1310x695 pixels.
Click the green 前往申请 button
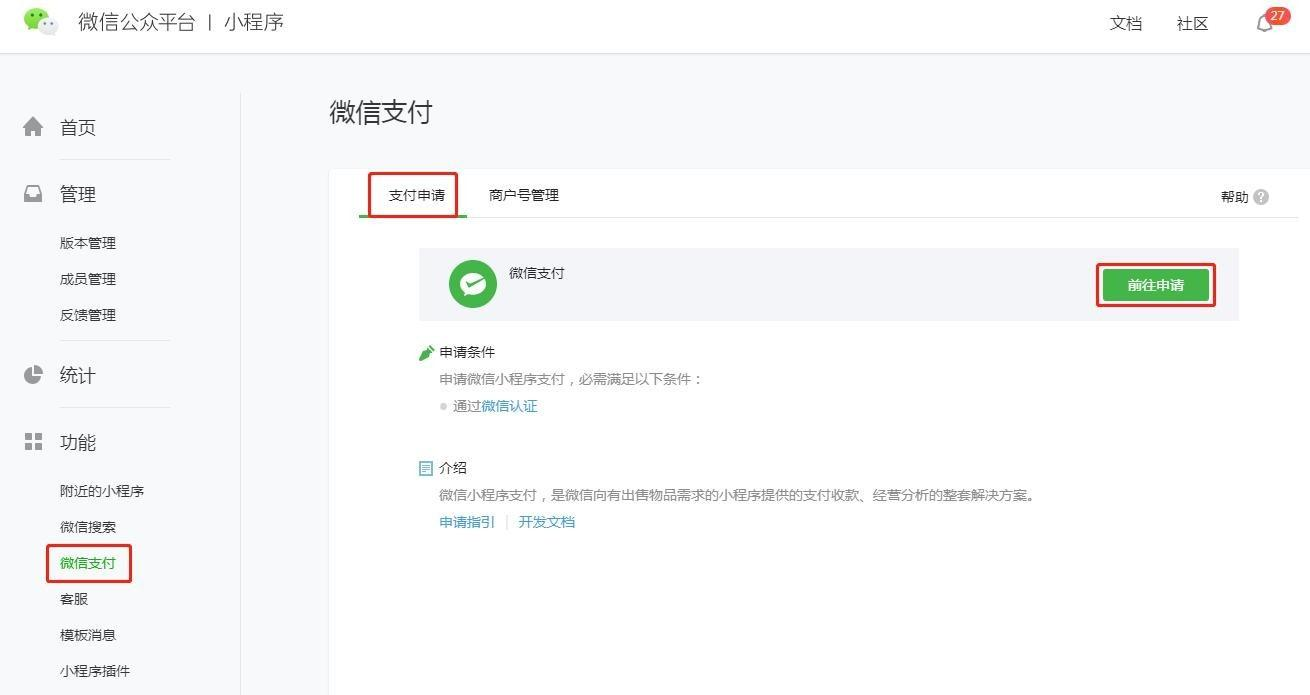[x=1156, y=285]
